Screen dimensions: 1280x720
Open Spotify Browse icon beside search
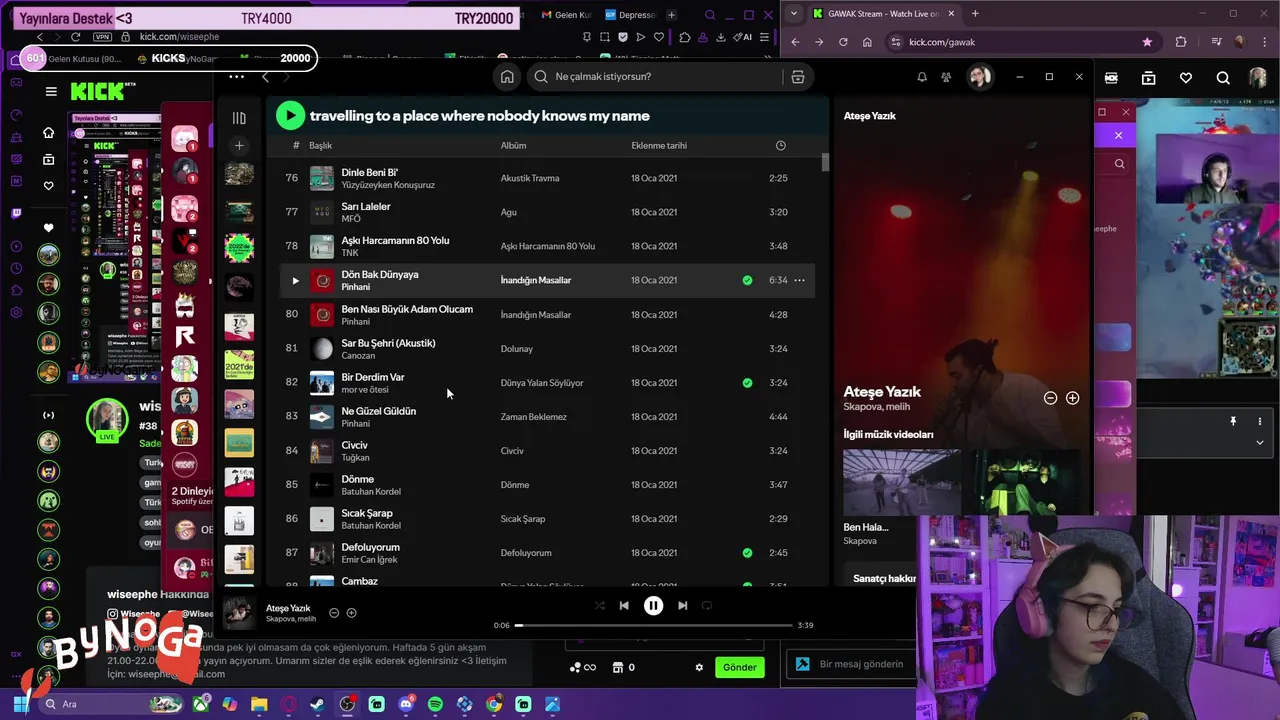coord(797,77)
